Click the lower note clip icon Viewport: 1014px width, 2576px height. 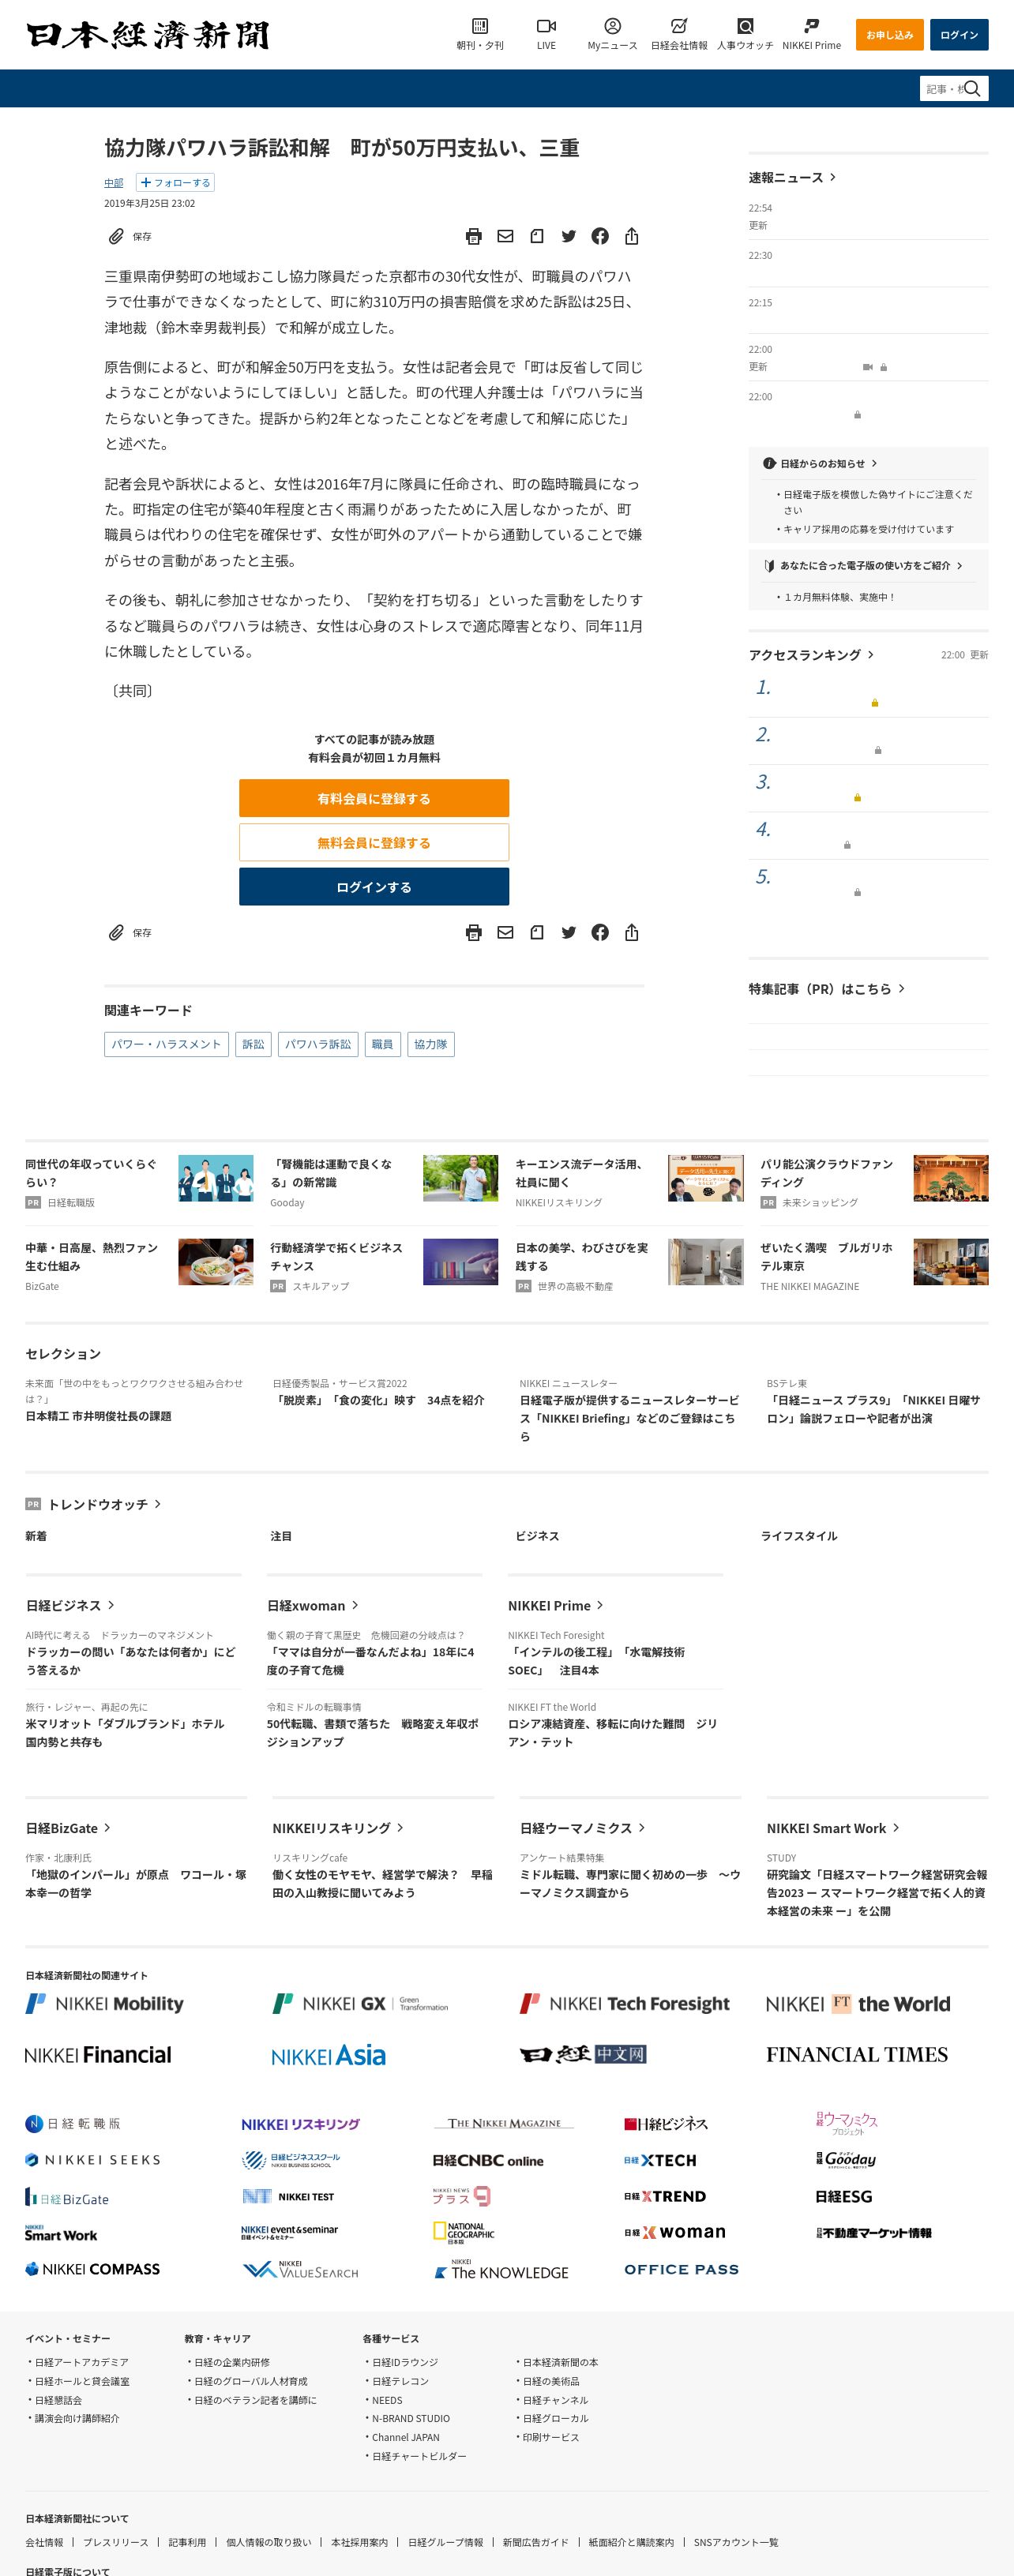pos(537,932)
